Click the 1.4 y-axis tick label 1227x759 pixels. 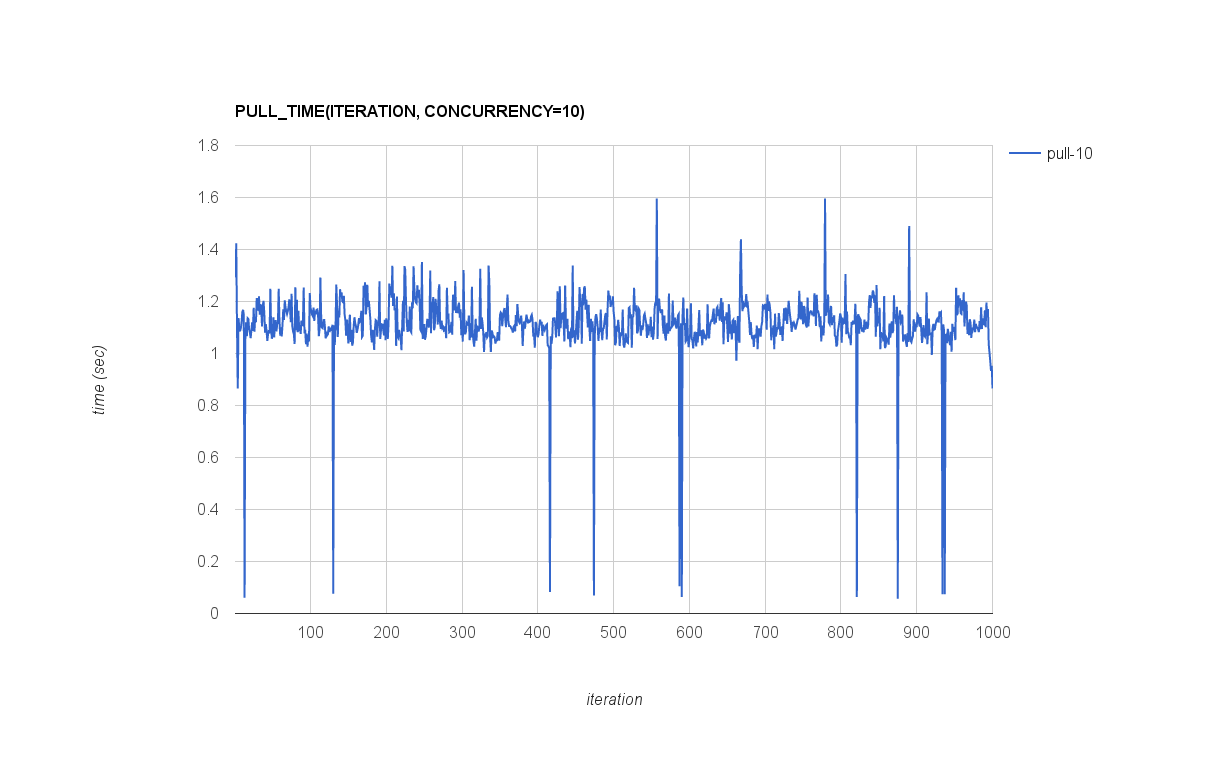208,249
